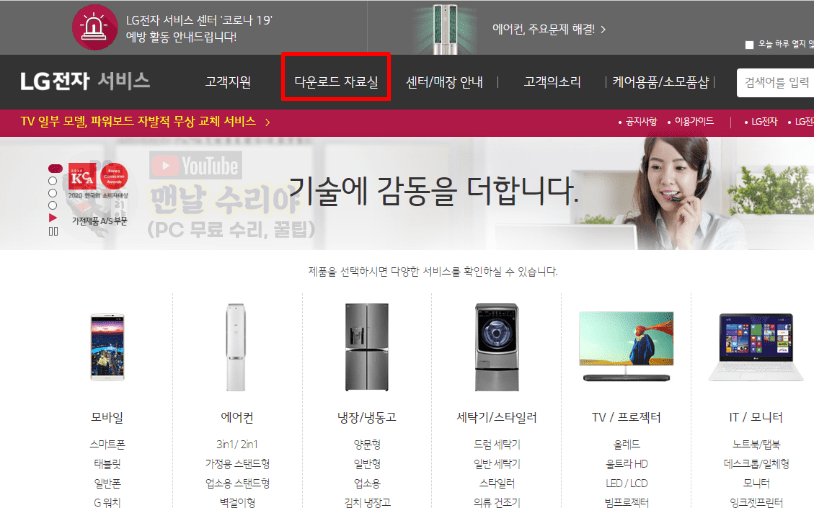The width and height of the screenshot is (814, 508).
Task: Choose 데스크톱/일체형 link
Action: [x=756, y=463]
